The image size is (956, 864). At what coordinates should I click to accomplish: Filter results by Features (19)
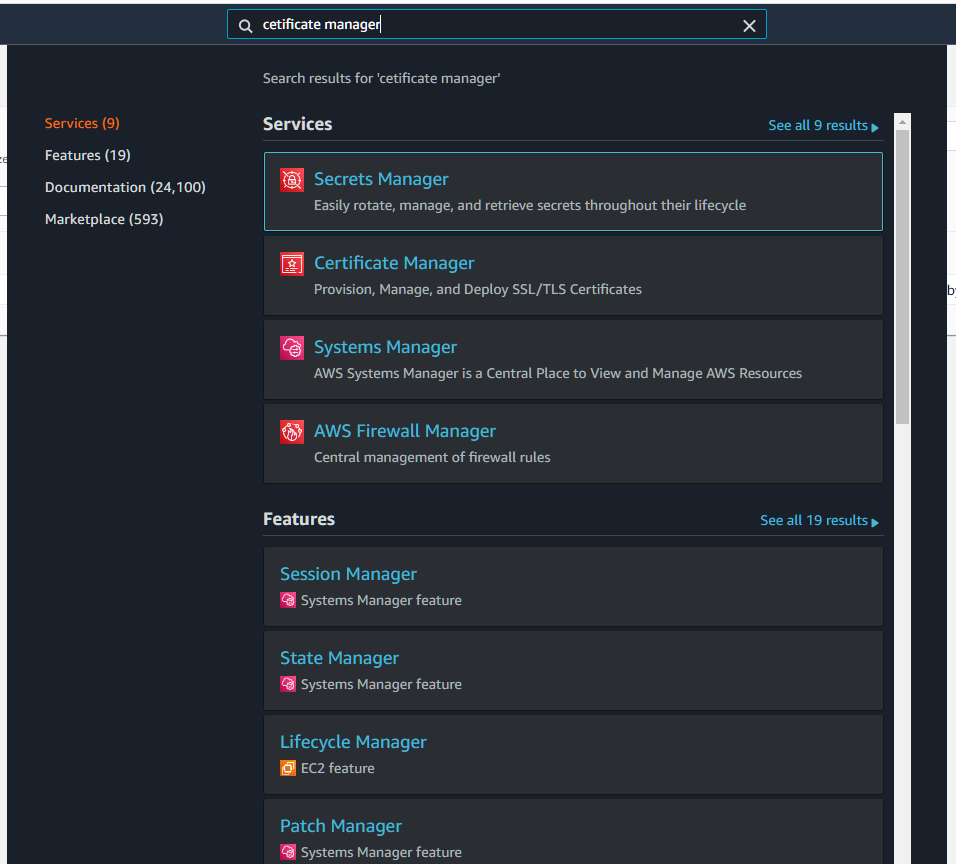[x=88, y=155]
